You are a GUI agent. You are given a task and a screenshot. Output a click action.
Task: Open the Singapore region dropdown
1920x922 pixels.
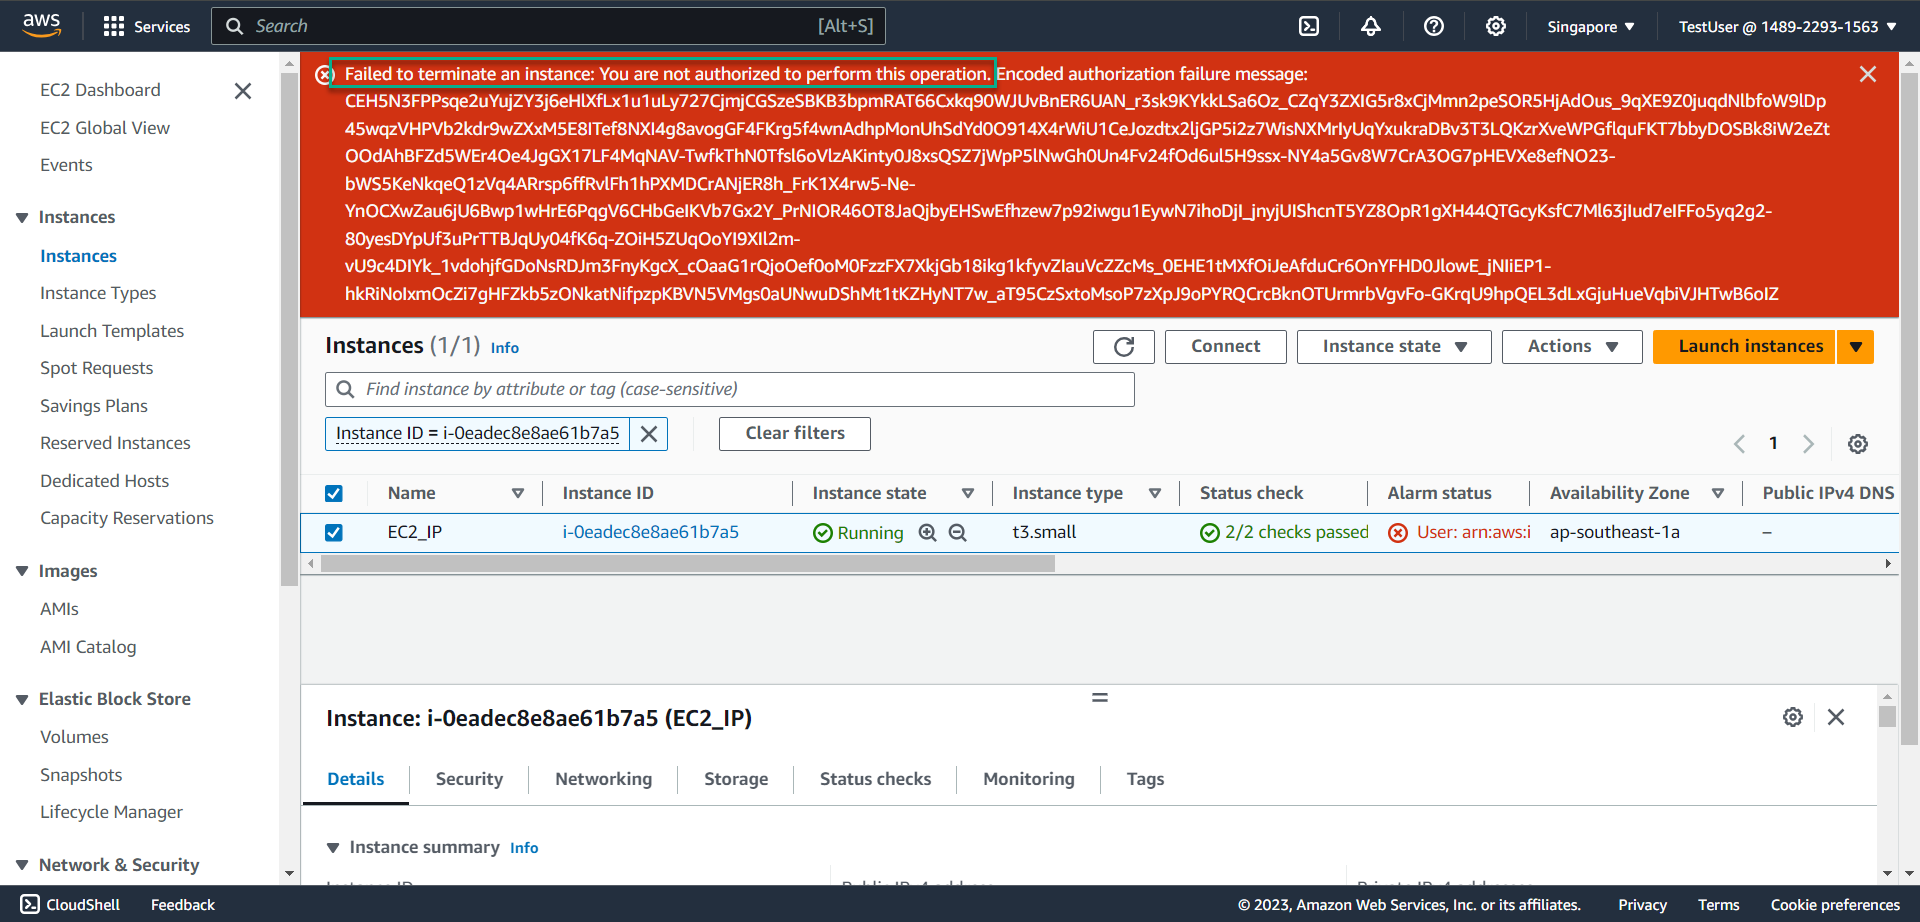[x=1590, y=27]
